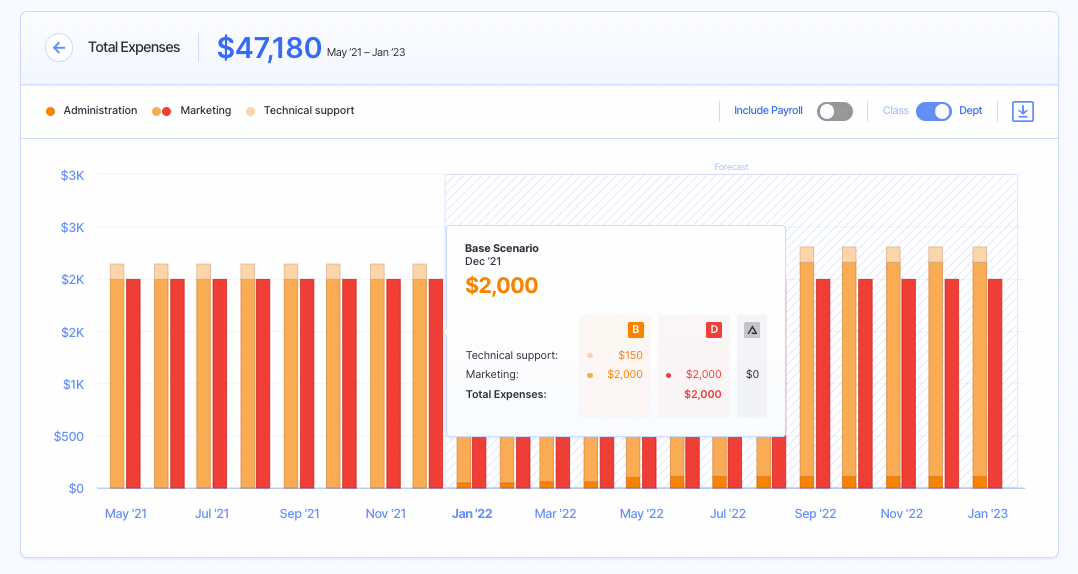This screenshot has width=1078, height=574.
Task: Select the May '21 x-axis label
Action: pyautogui.click(x=126, y=514)
